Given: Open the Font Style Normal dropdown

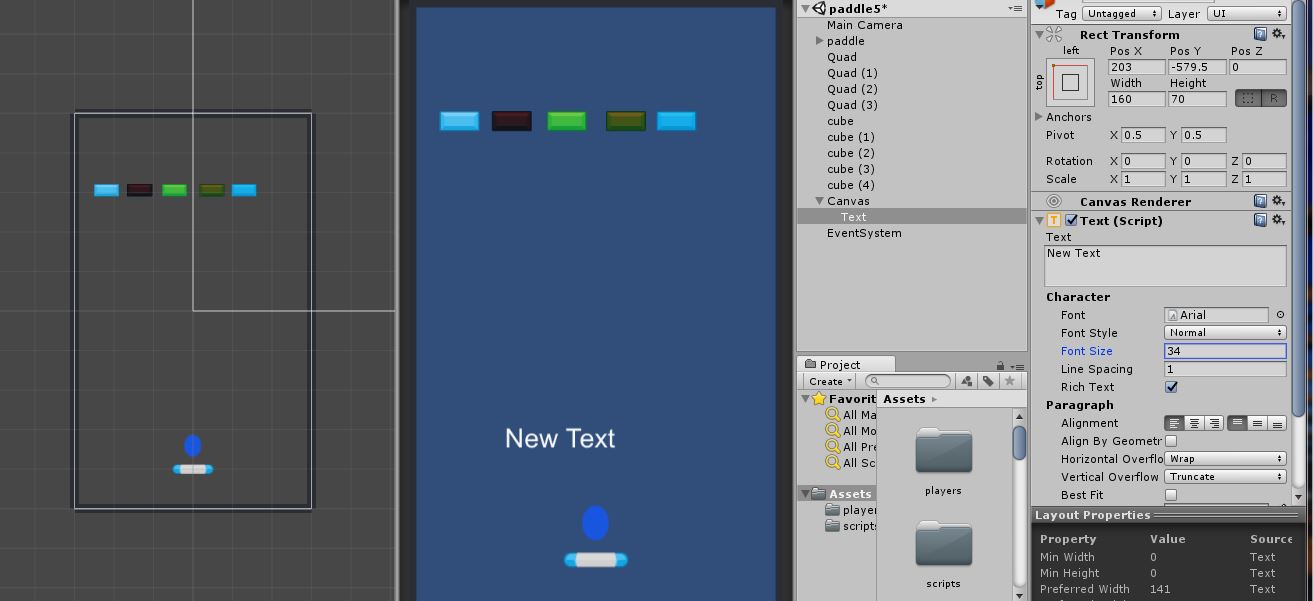Looking at the screenshot, I should pos(1224,332).
